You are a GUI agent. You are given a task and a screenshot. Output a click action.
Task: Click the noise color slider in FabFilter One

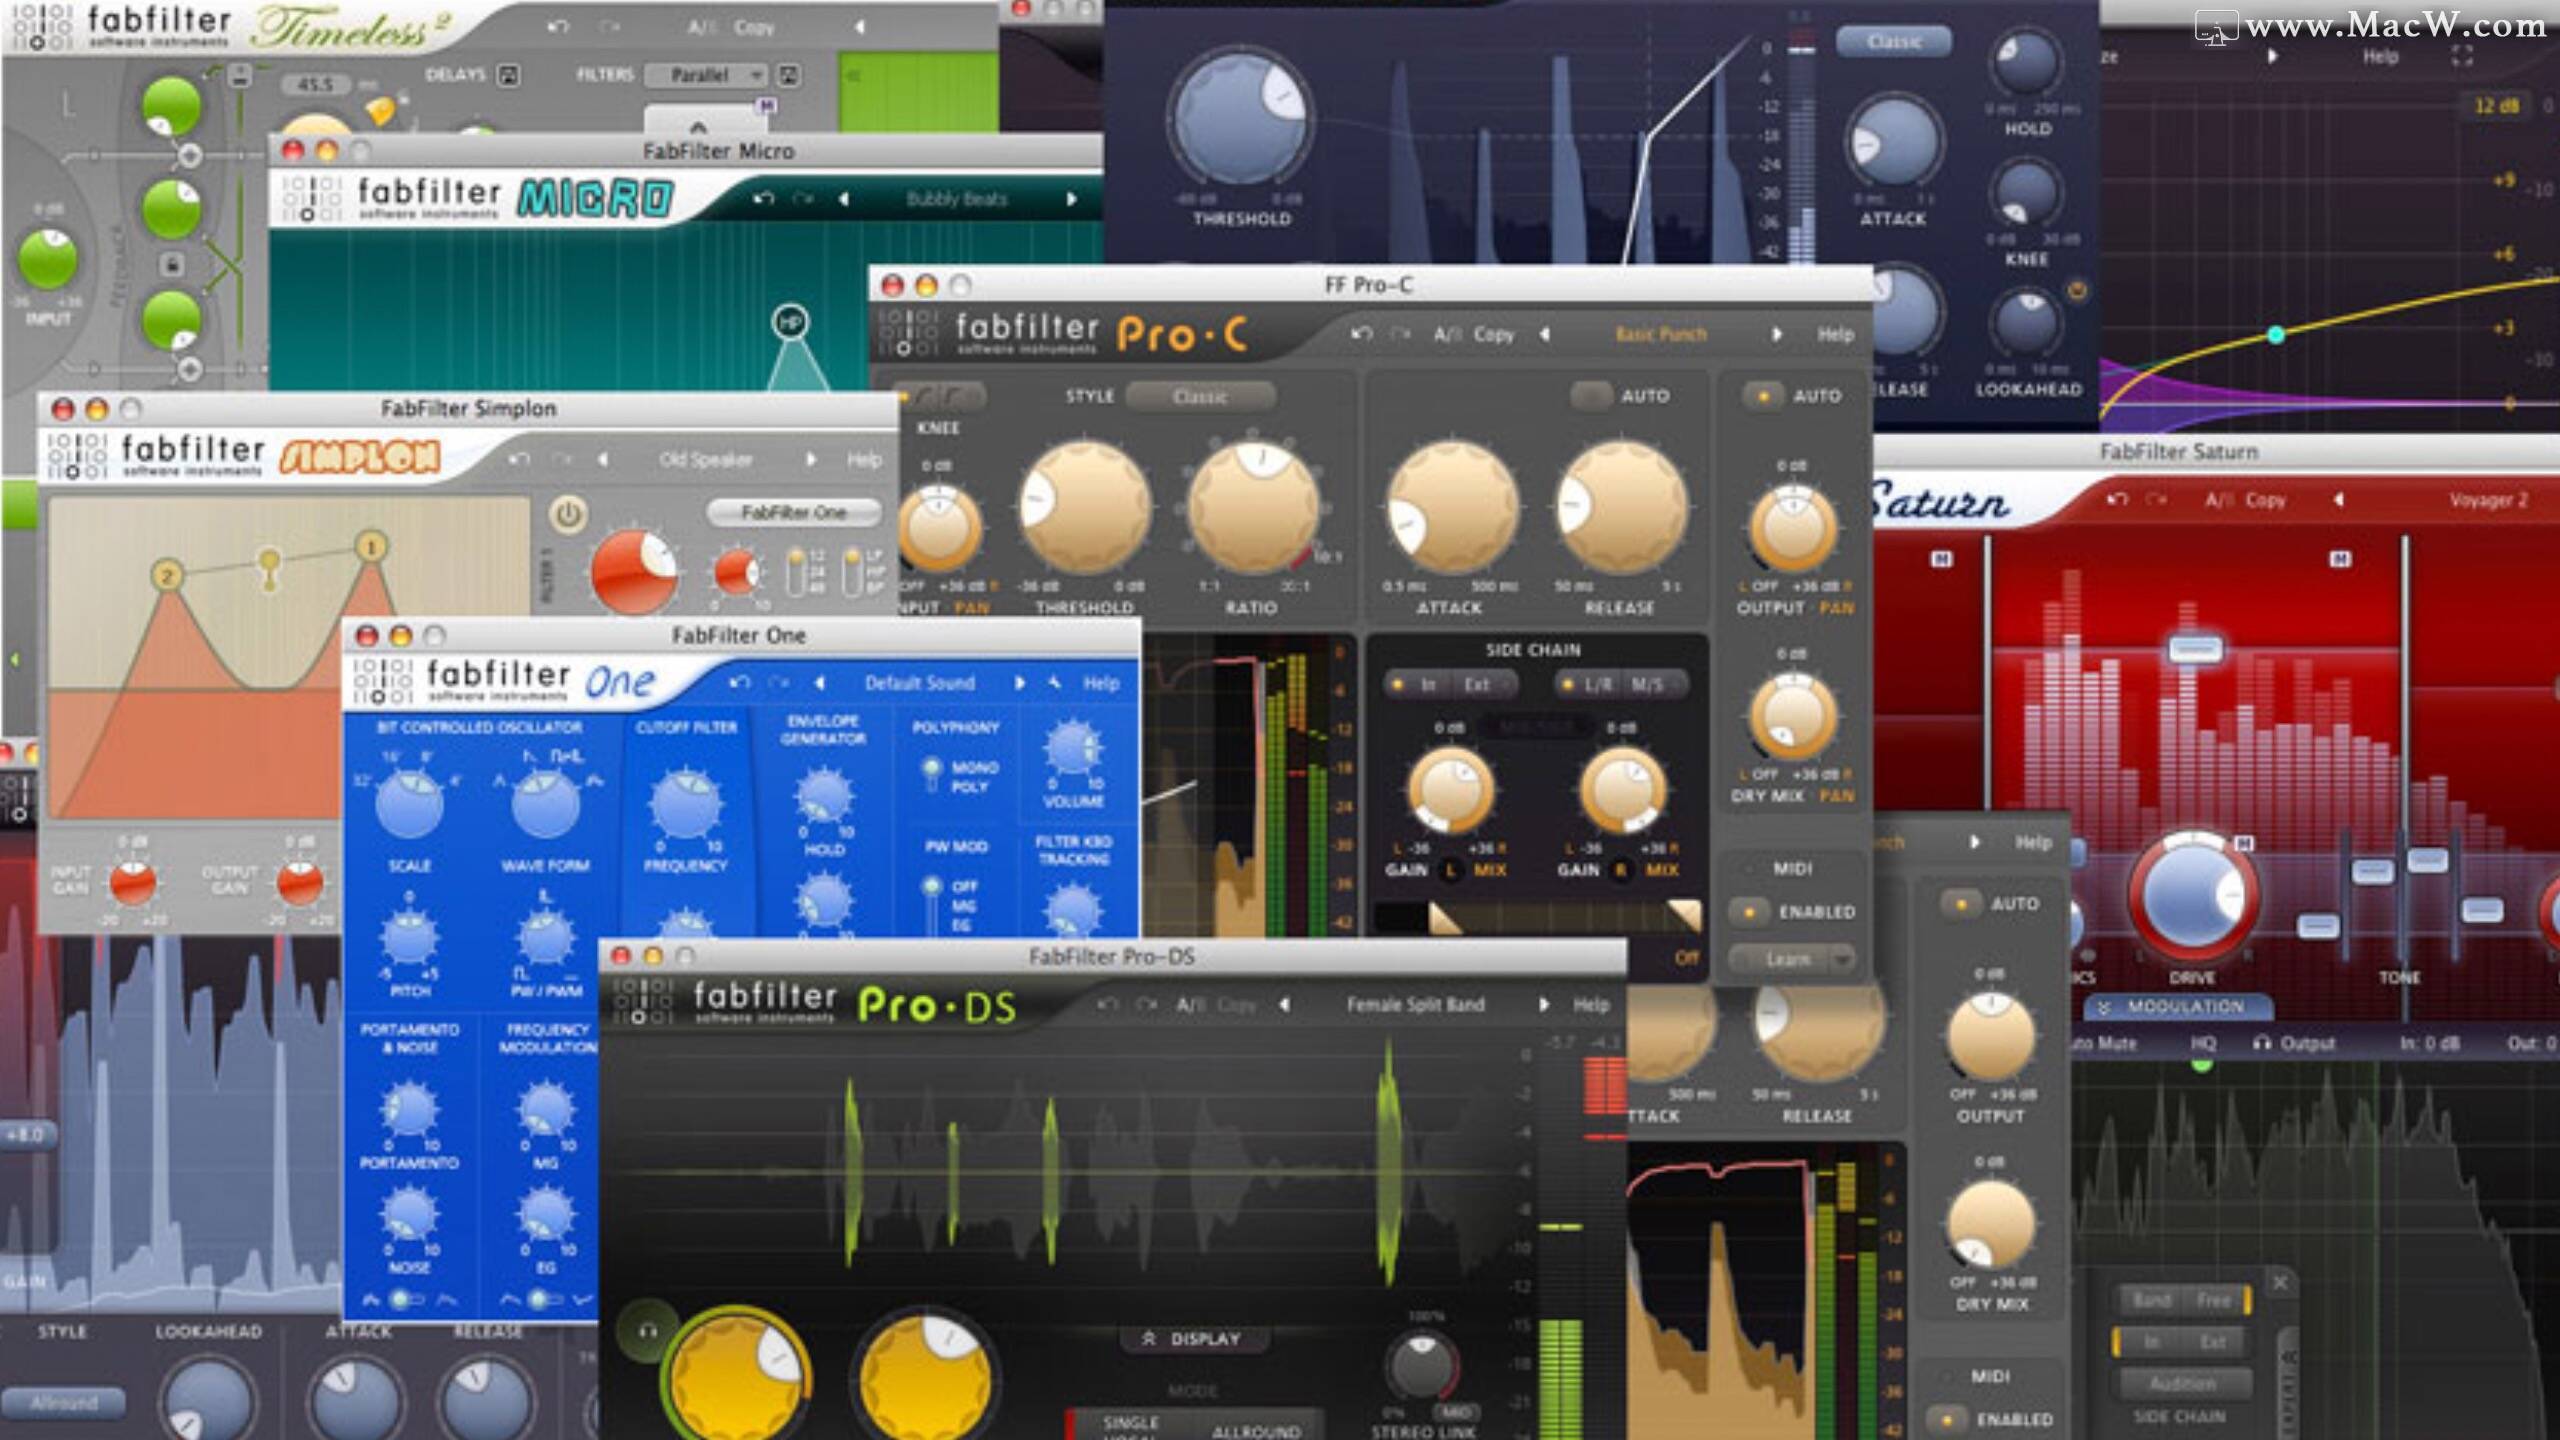pyautogui.click(x=407, y=1300)
